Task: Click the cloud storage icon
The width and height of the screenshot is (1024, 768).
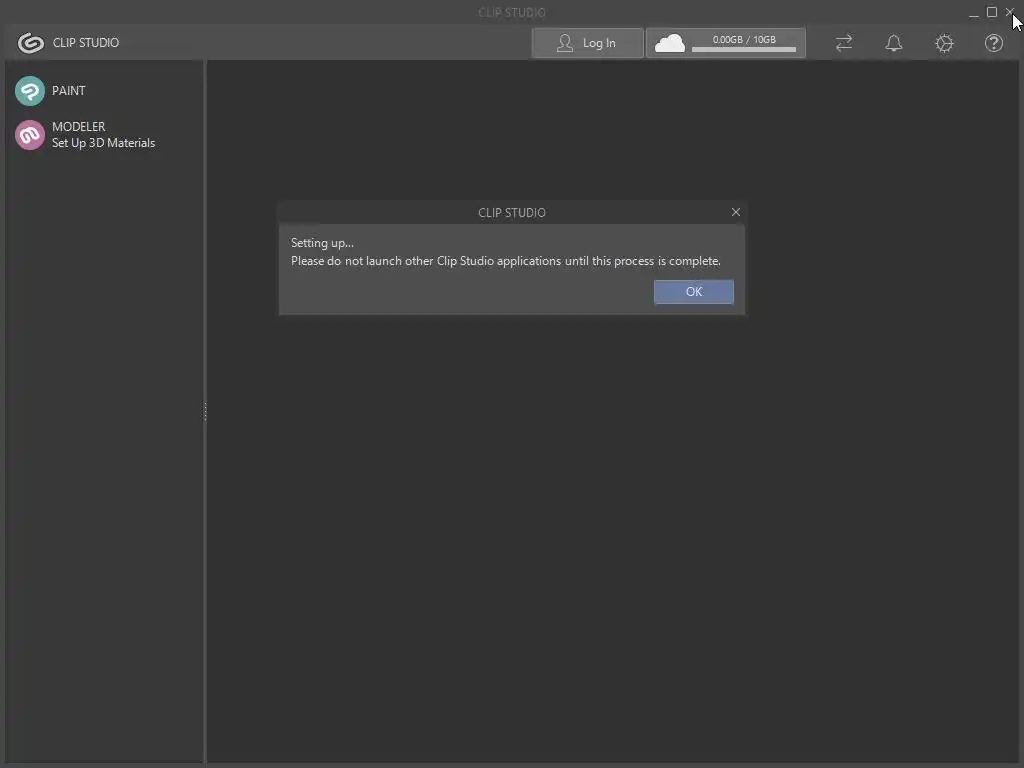Action: (x=669, y=43)
